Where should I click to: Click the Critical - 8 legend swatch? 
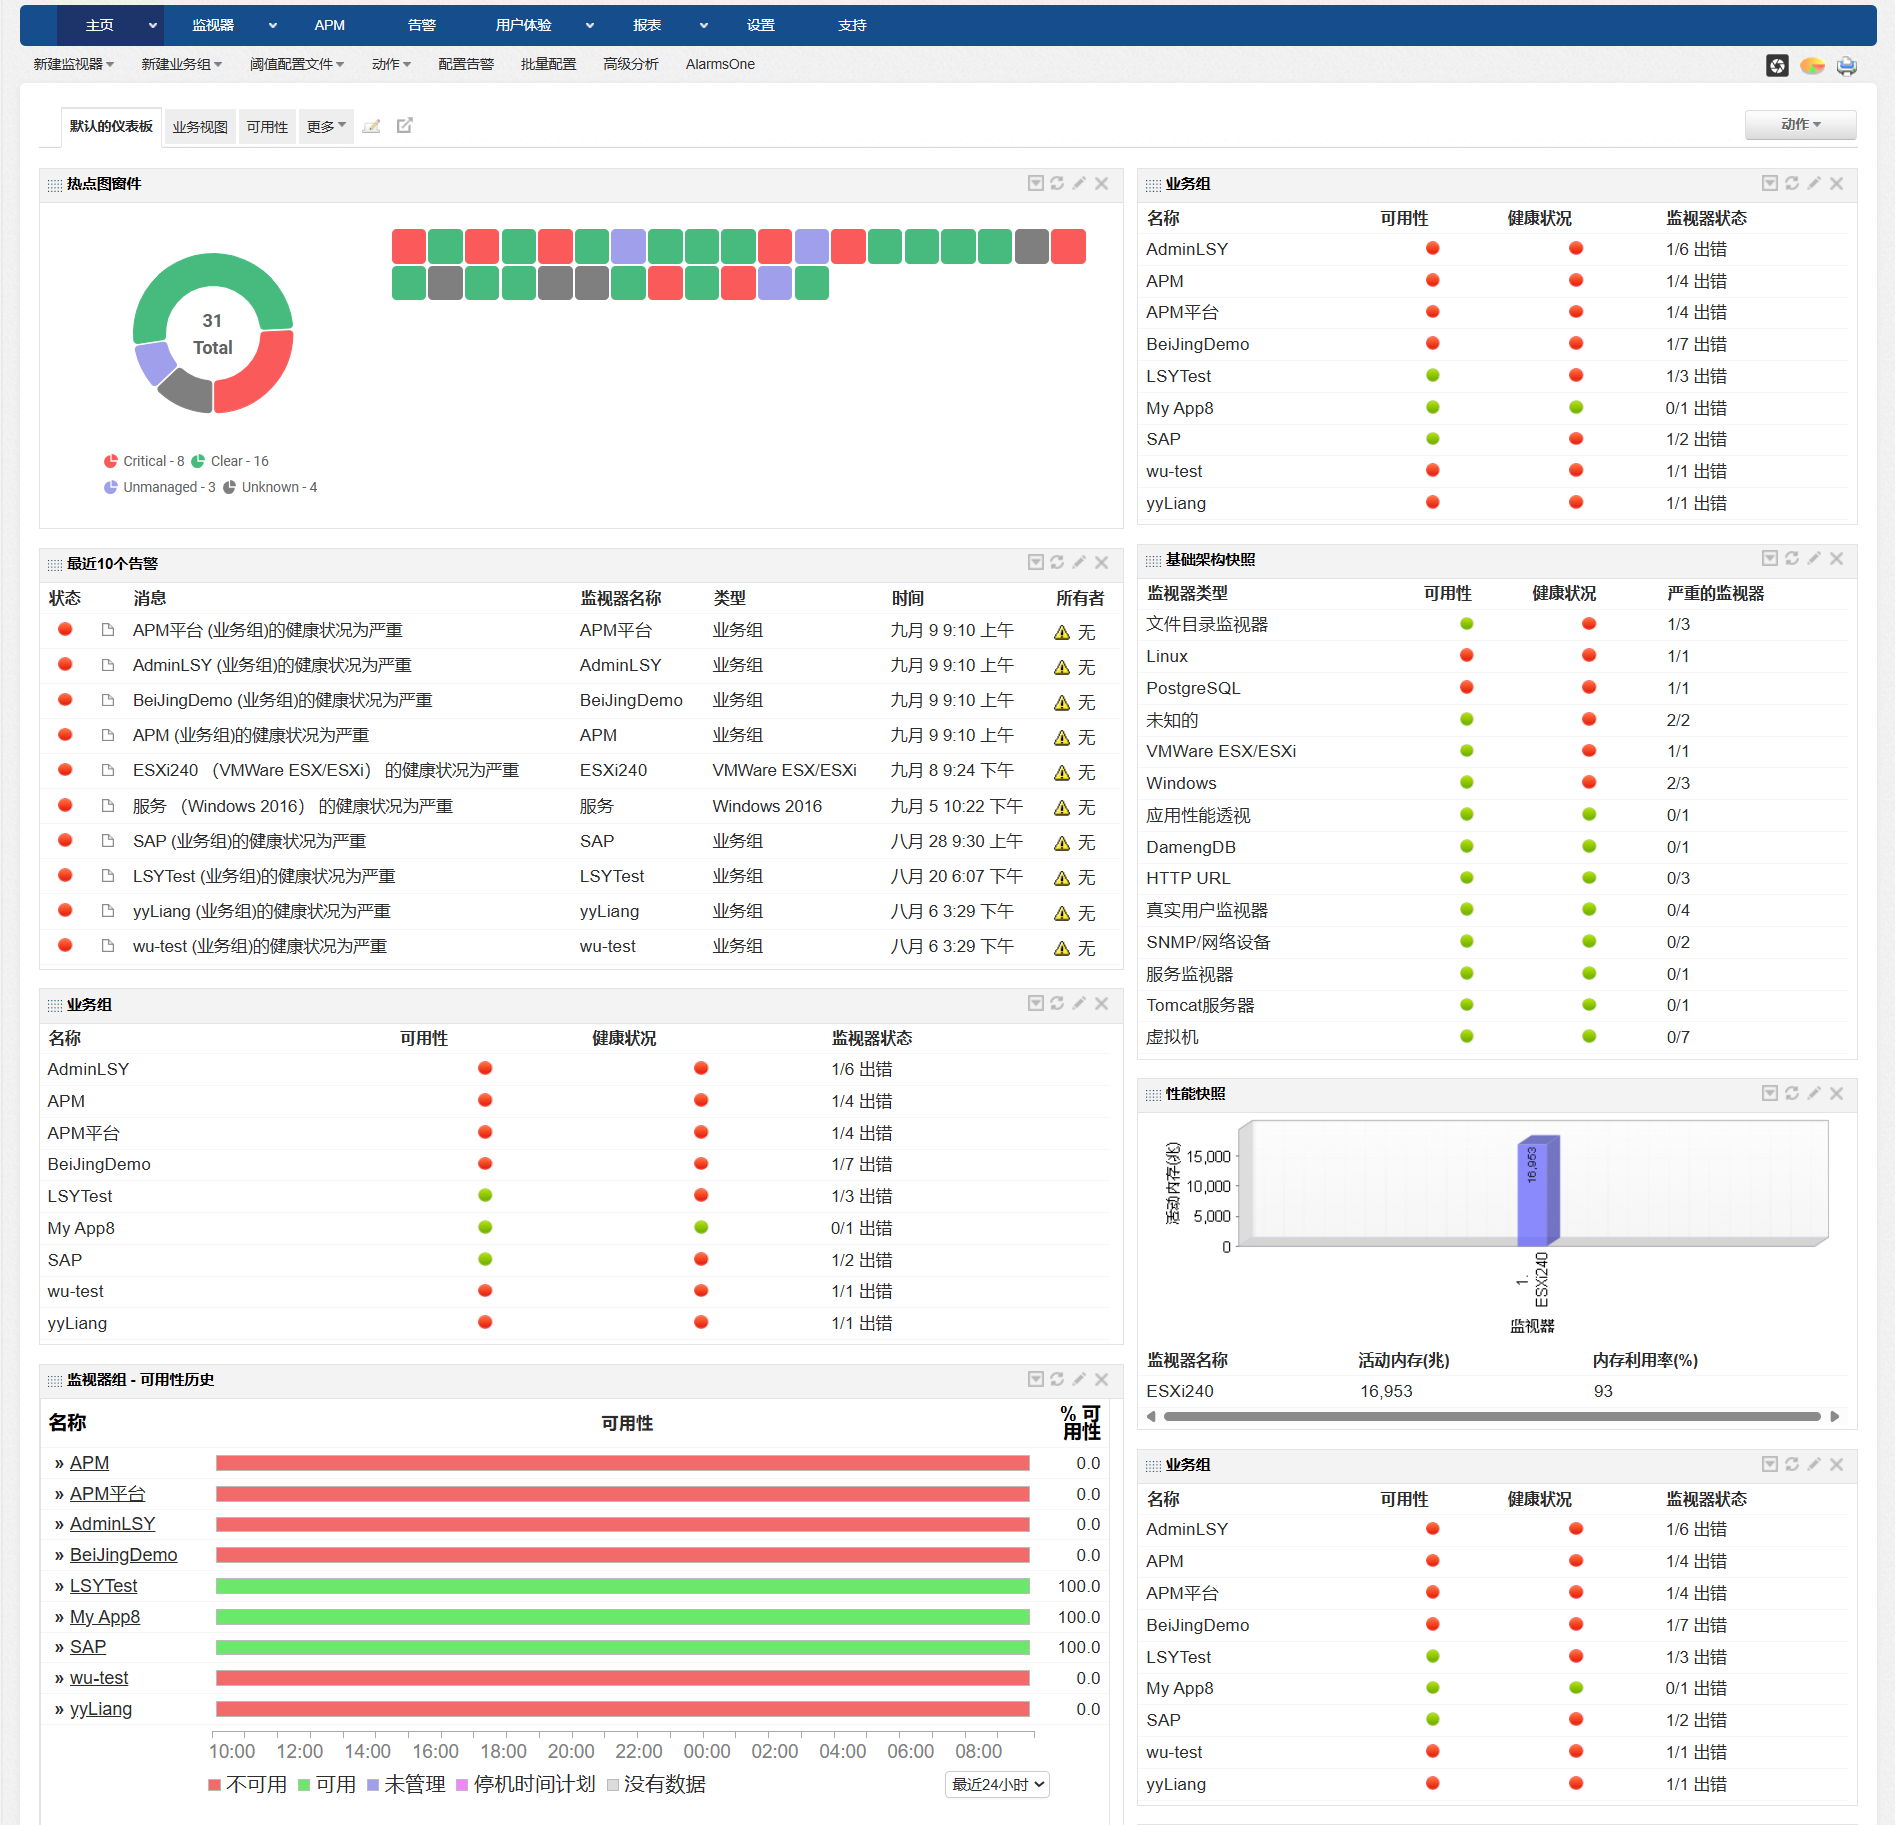tap(111, 461)
